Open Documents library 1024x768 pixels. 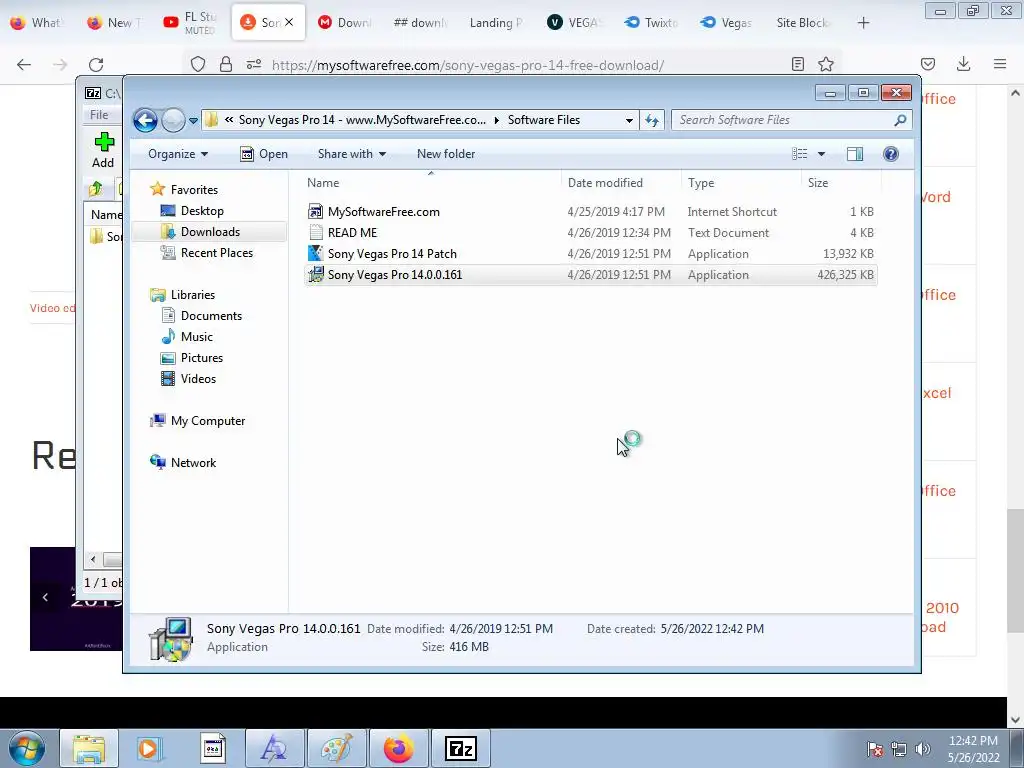[211, 316]
